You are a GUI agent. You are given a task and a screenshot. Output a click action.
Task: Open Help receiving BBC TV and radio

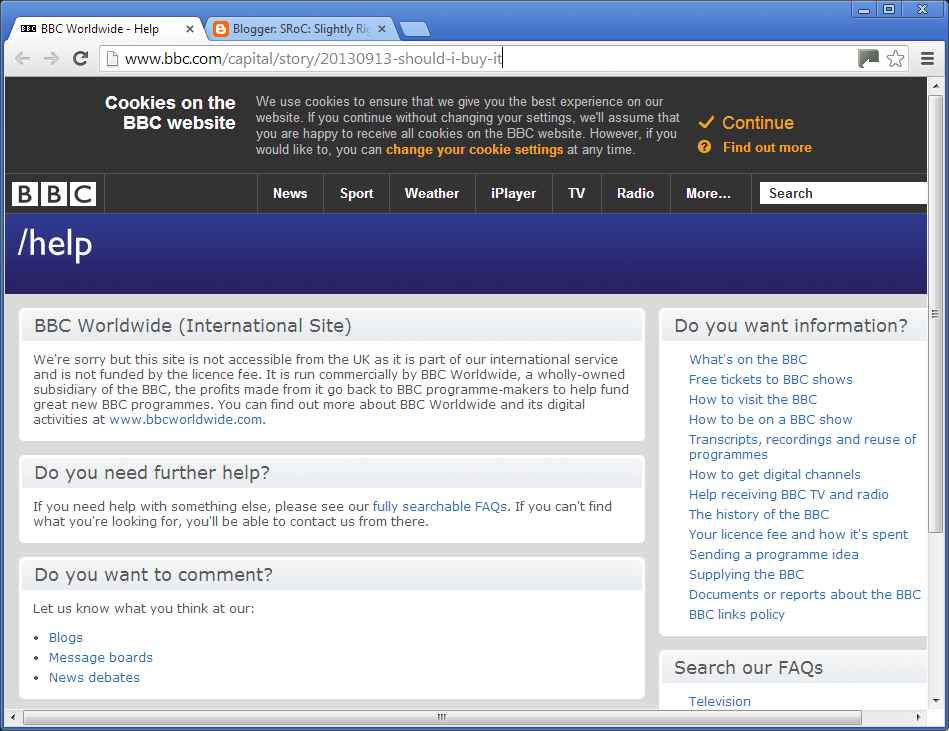(789, 494)
